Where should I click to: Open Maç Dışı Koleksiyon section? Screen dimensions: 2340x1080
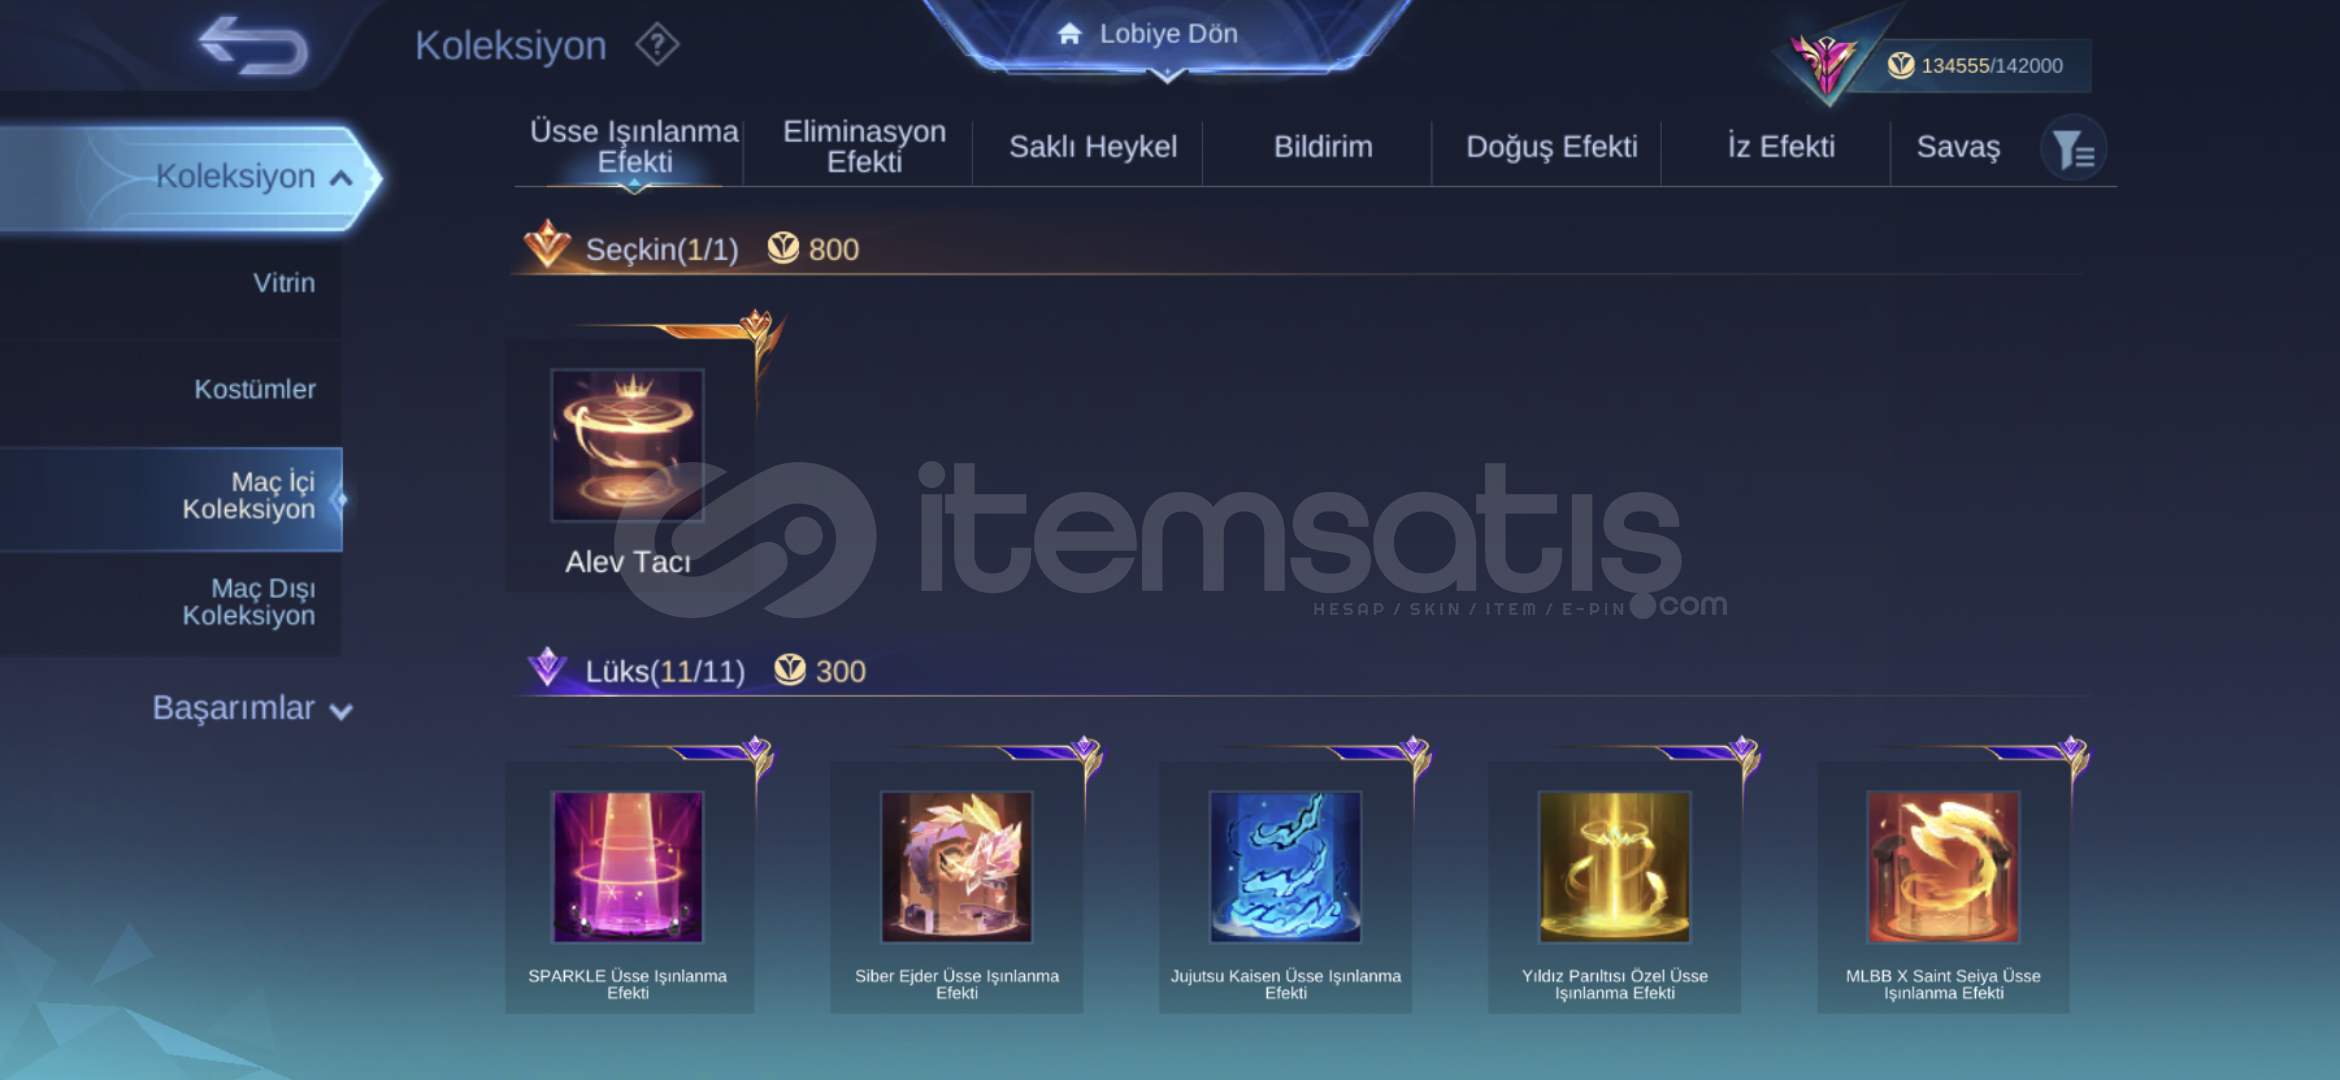pyautogui.click(x=248, y=602)
